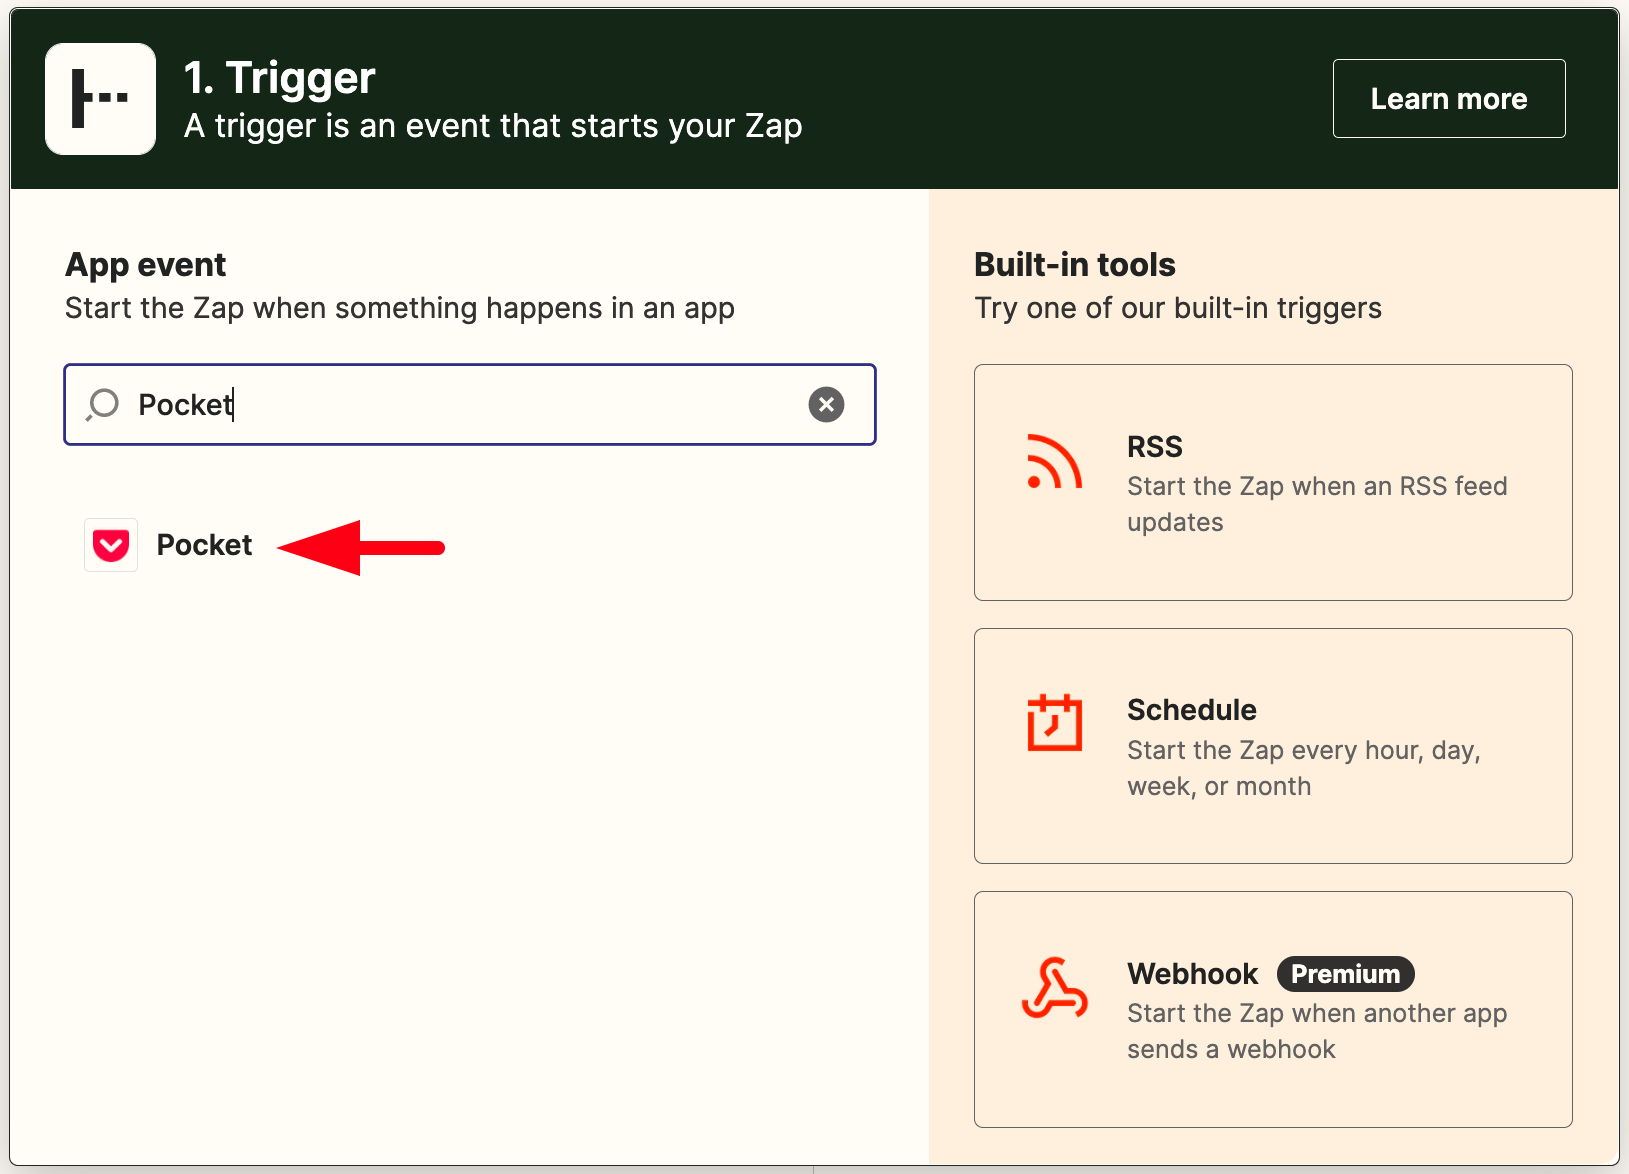The height and width of the screenshot is (1174, 1629).
Task: Choose the Webhook built-in trigger card
Action: [x=1273, y=1009]
